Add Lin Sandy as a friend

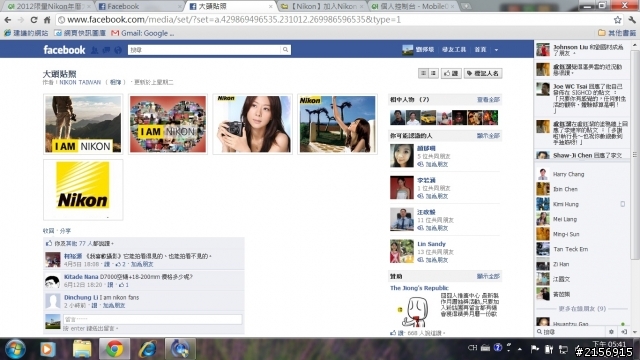tap(433, 260)
